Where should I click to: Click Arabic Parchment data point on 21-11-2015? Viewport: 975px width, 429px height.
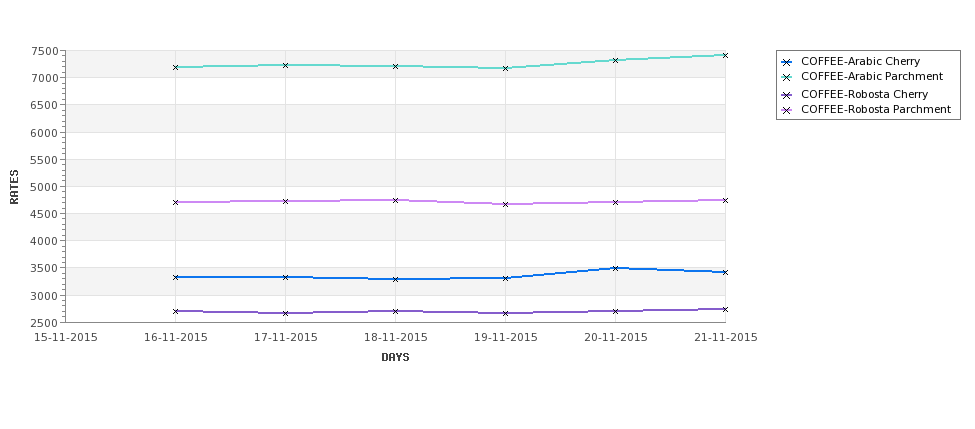(x=725, y=55)
